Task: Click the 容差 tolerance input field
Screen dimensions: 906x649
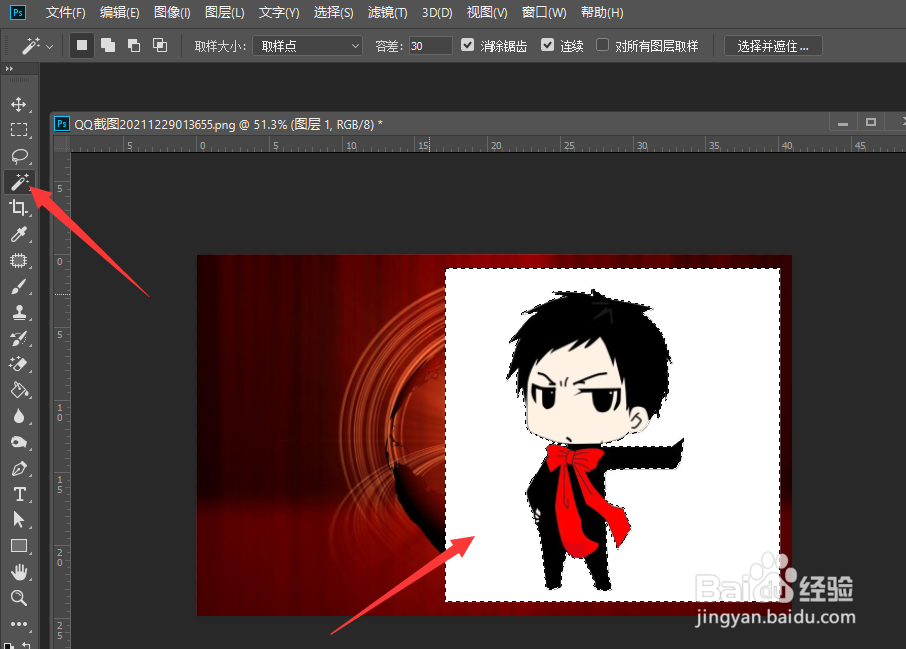Action: click(430, 46)
